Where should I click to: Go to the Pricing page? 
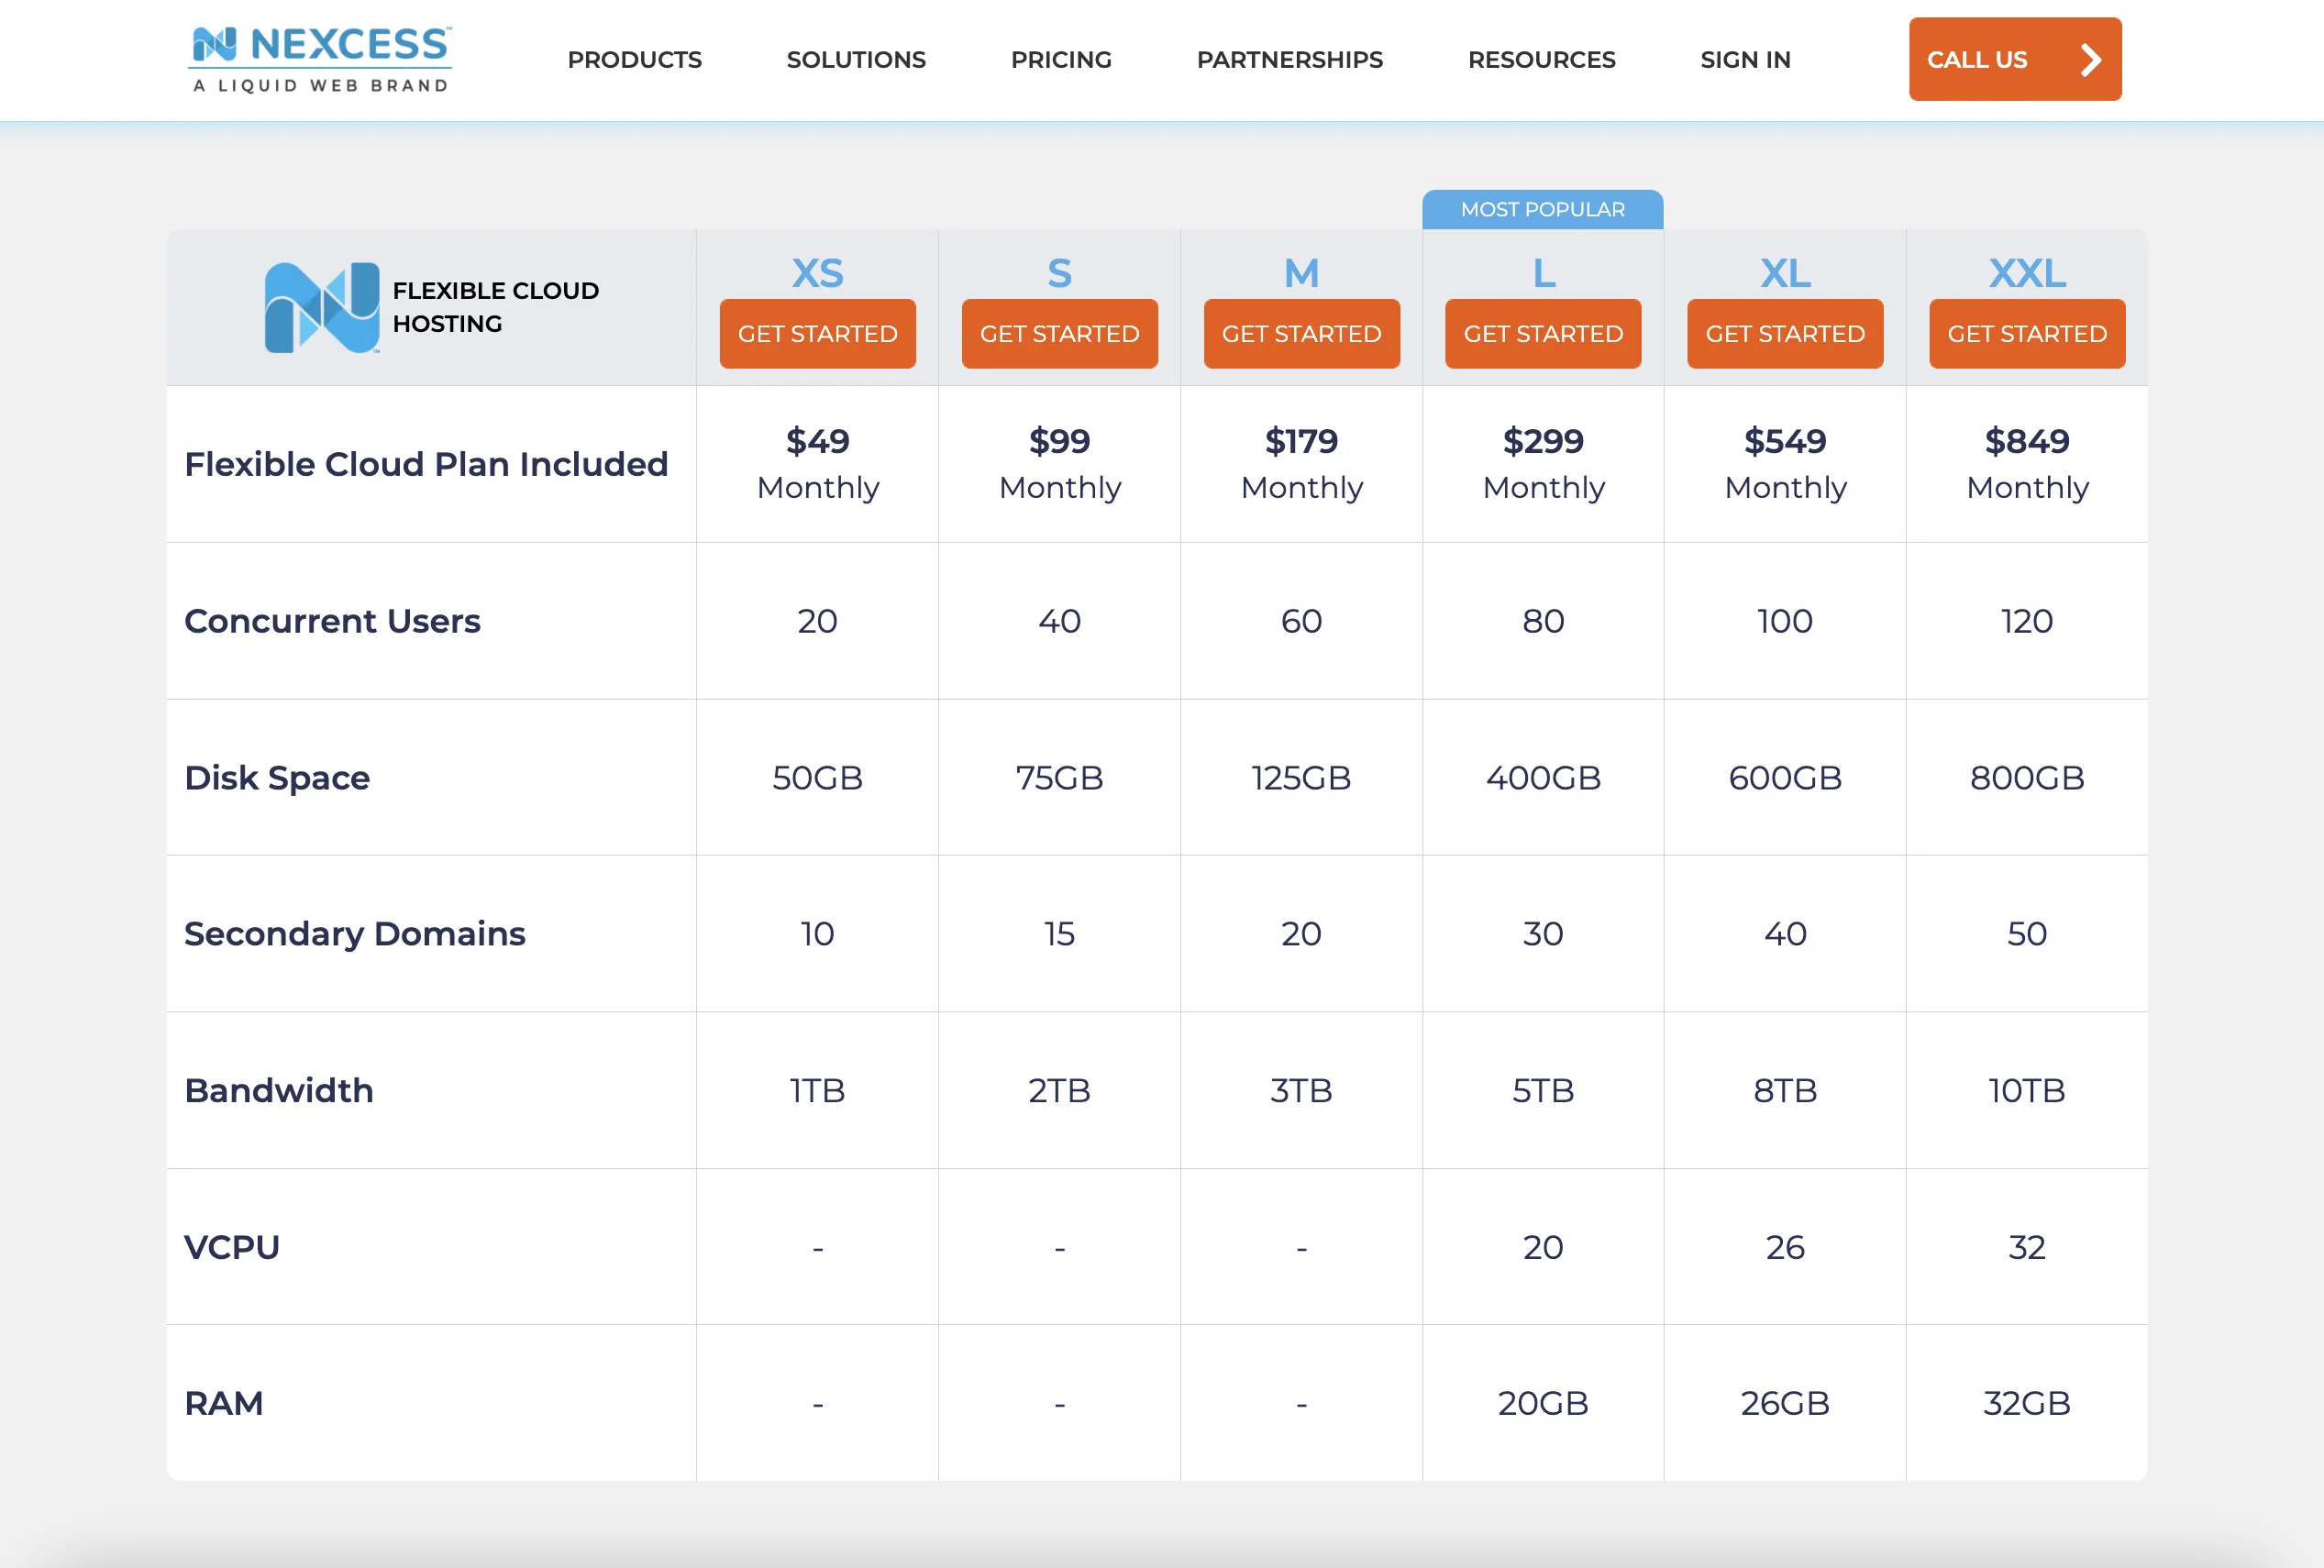[x=1060, y=60]
